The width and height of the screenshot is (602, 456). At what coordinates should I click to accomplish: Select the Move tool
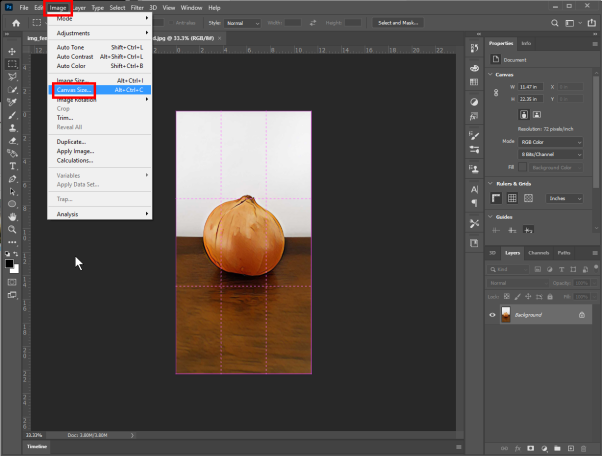click(12, 51)
